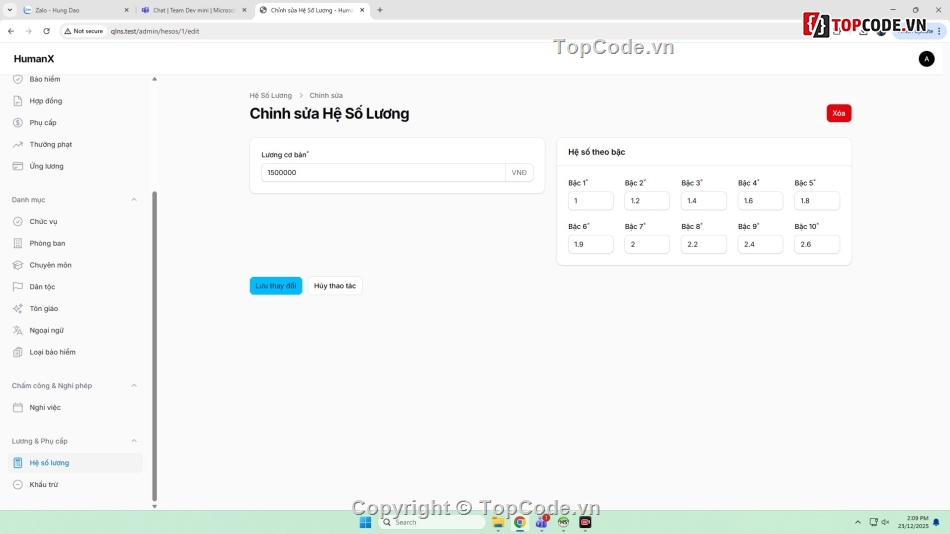Click the Chức vụ check-circle icon
Image resolution: width=950 pixels, height=534 pixels.
point(18,222)
